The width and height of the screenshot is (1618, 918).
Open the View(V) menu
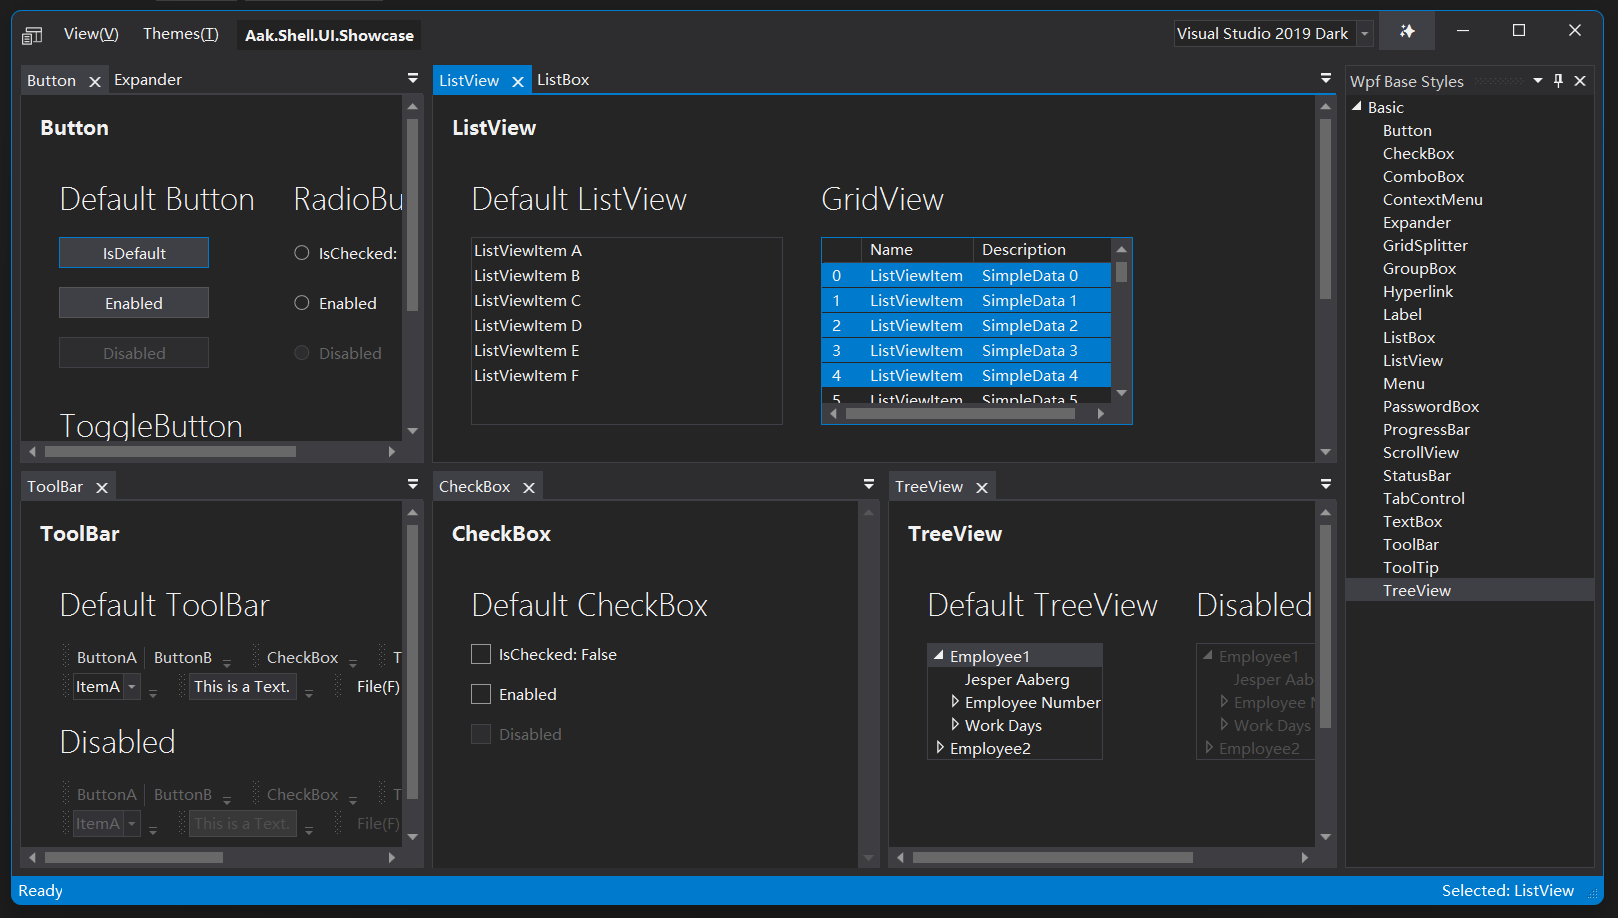click(91, 33)
